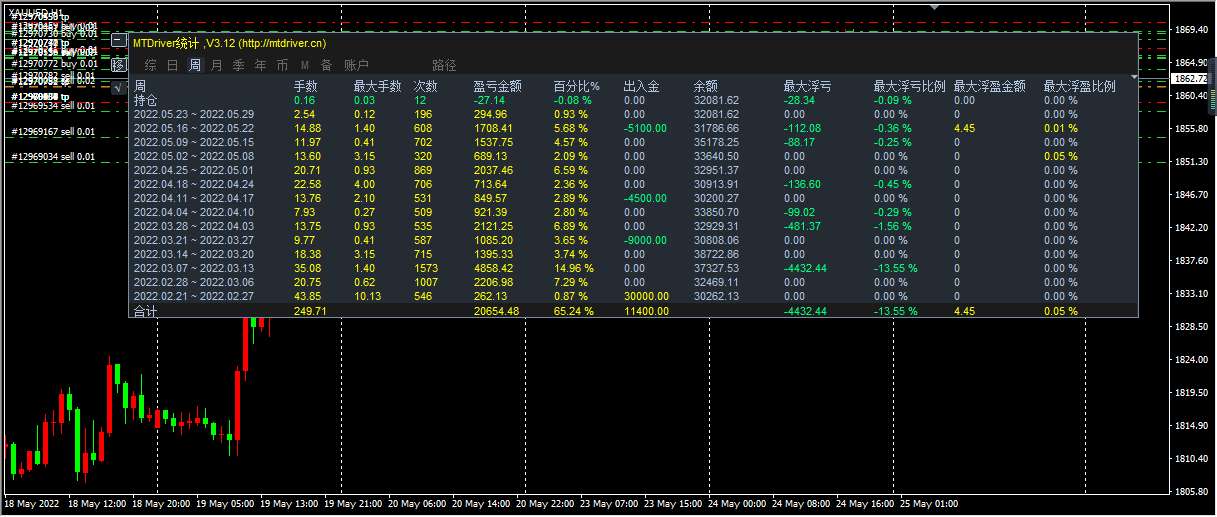Click the 合计 totals row label
Screen dimensions: 1217x517
146,312
